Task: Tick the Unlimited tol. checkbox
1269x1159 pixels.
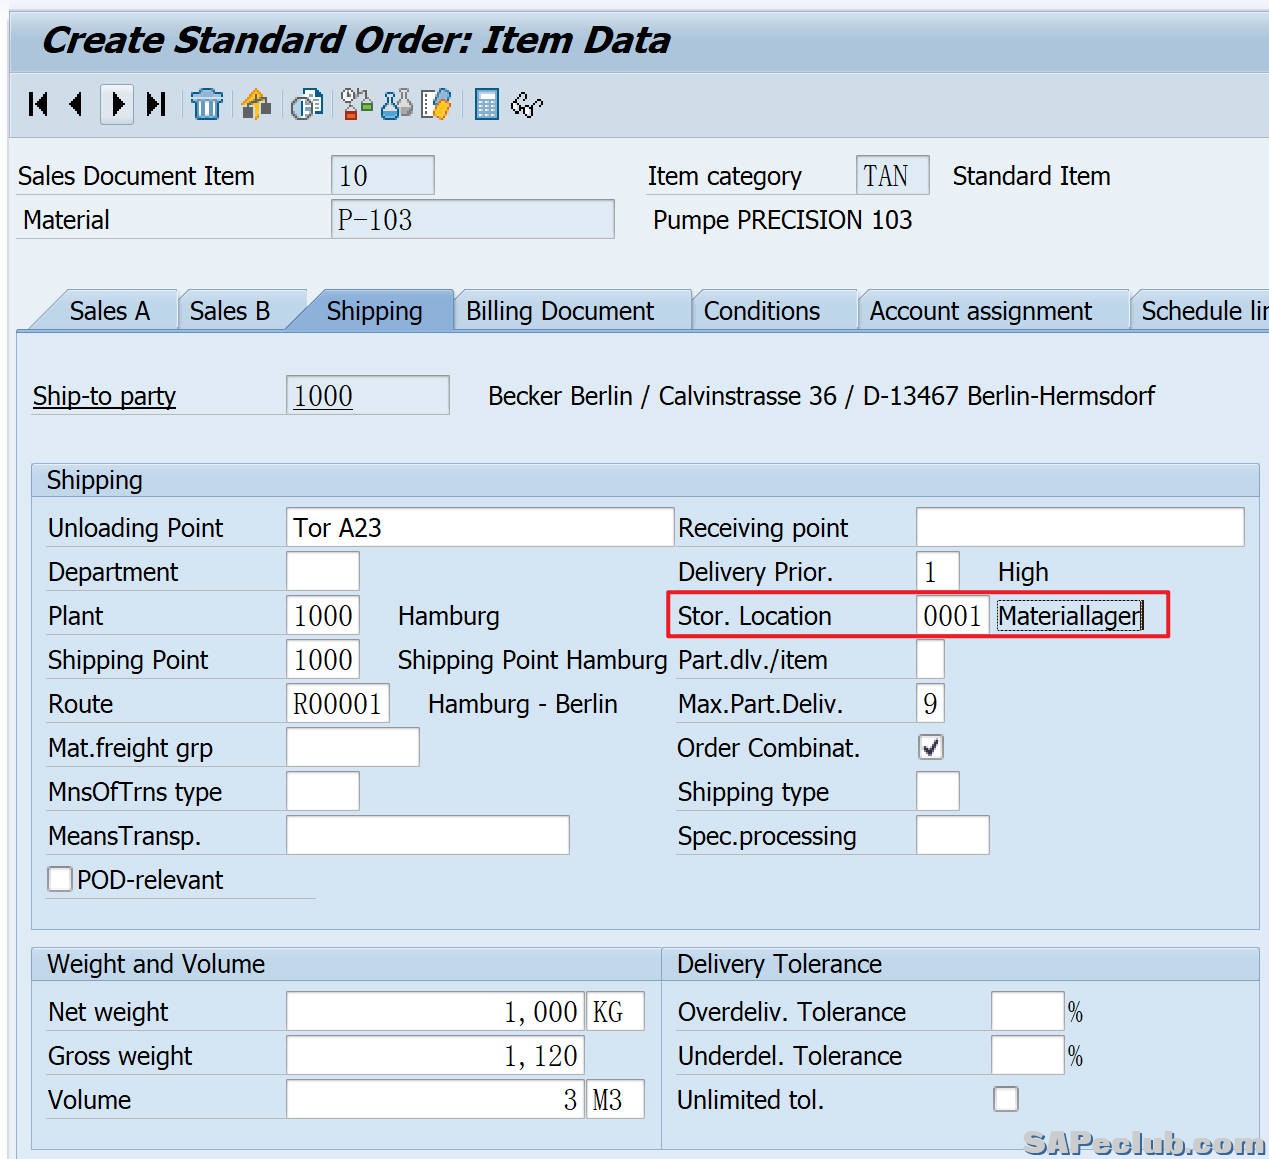Action: point(1006,1099)
